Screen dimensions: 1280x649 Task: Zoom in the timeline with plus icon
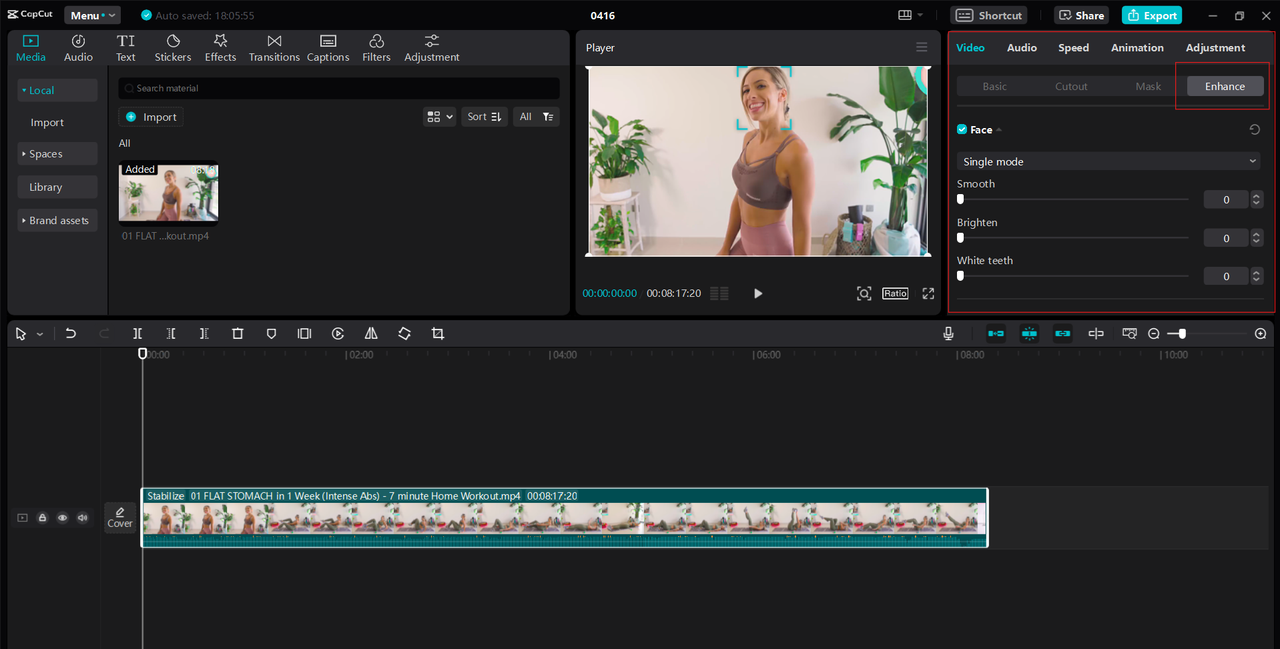point(1260,334)
